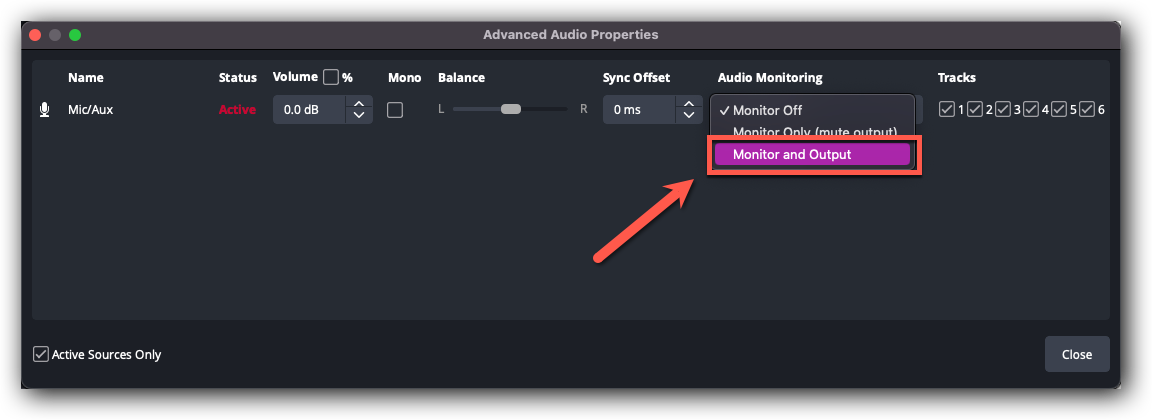The width and height of the screenshot is (1152, 420).
Task: Toggle track 6 checkbox
Action: pos(1087,109)
